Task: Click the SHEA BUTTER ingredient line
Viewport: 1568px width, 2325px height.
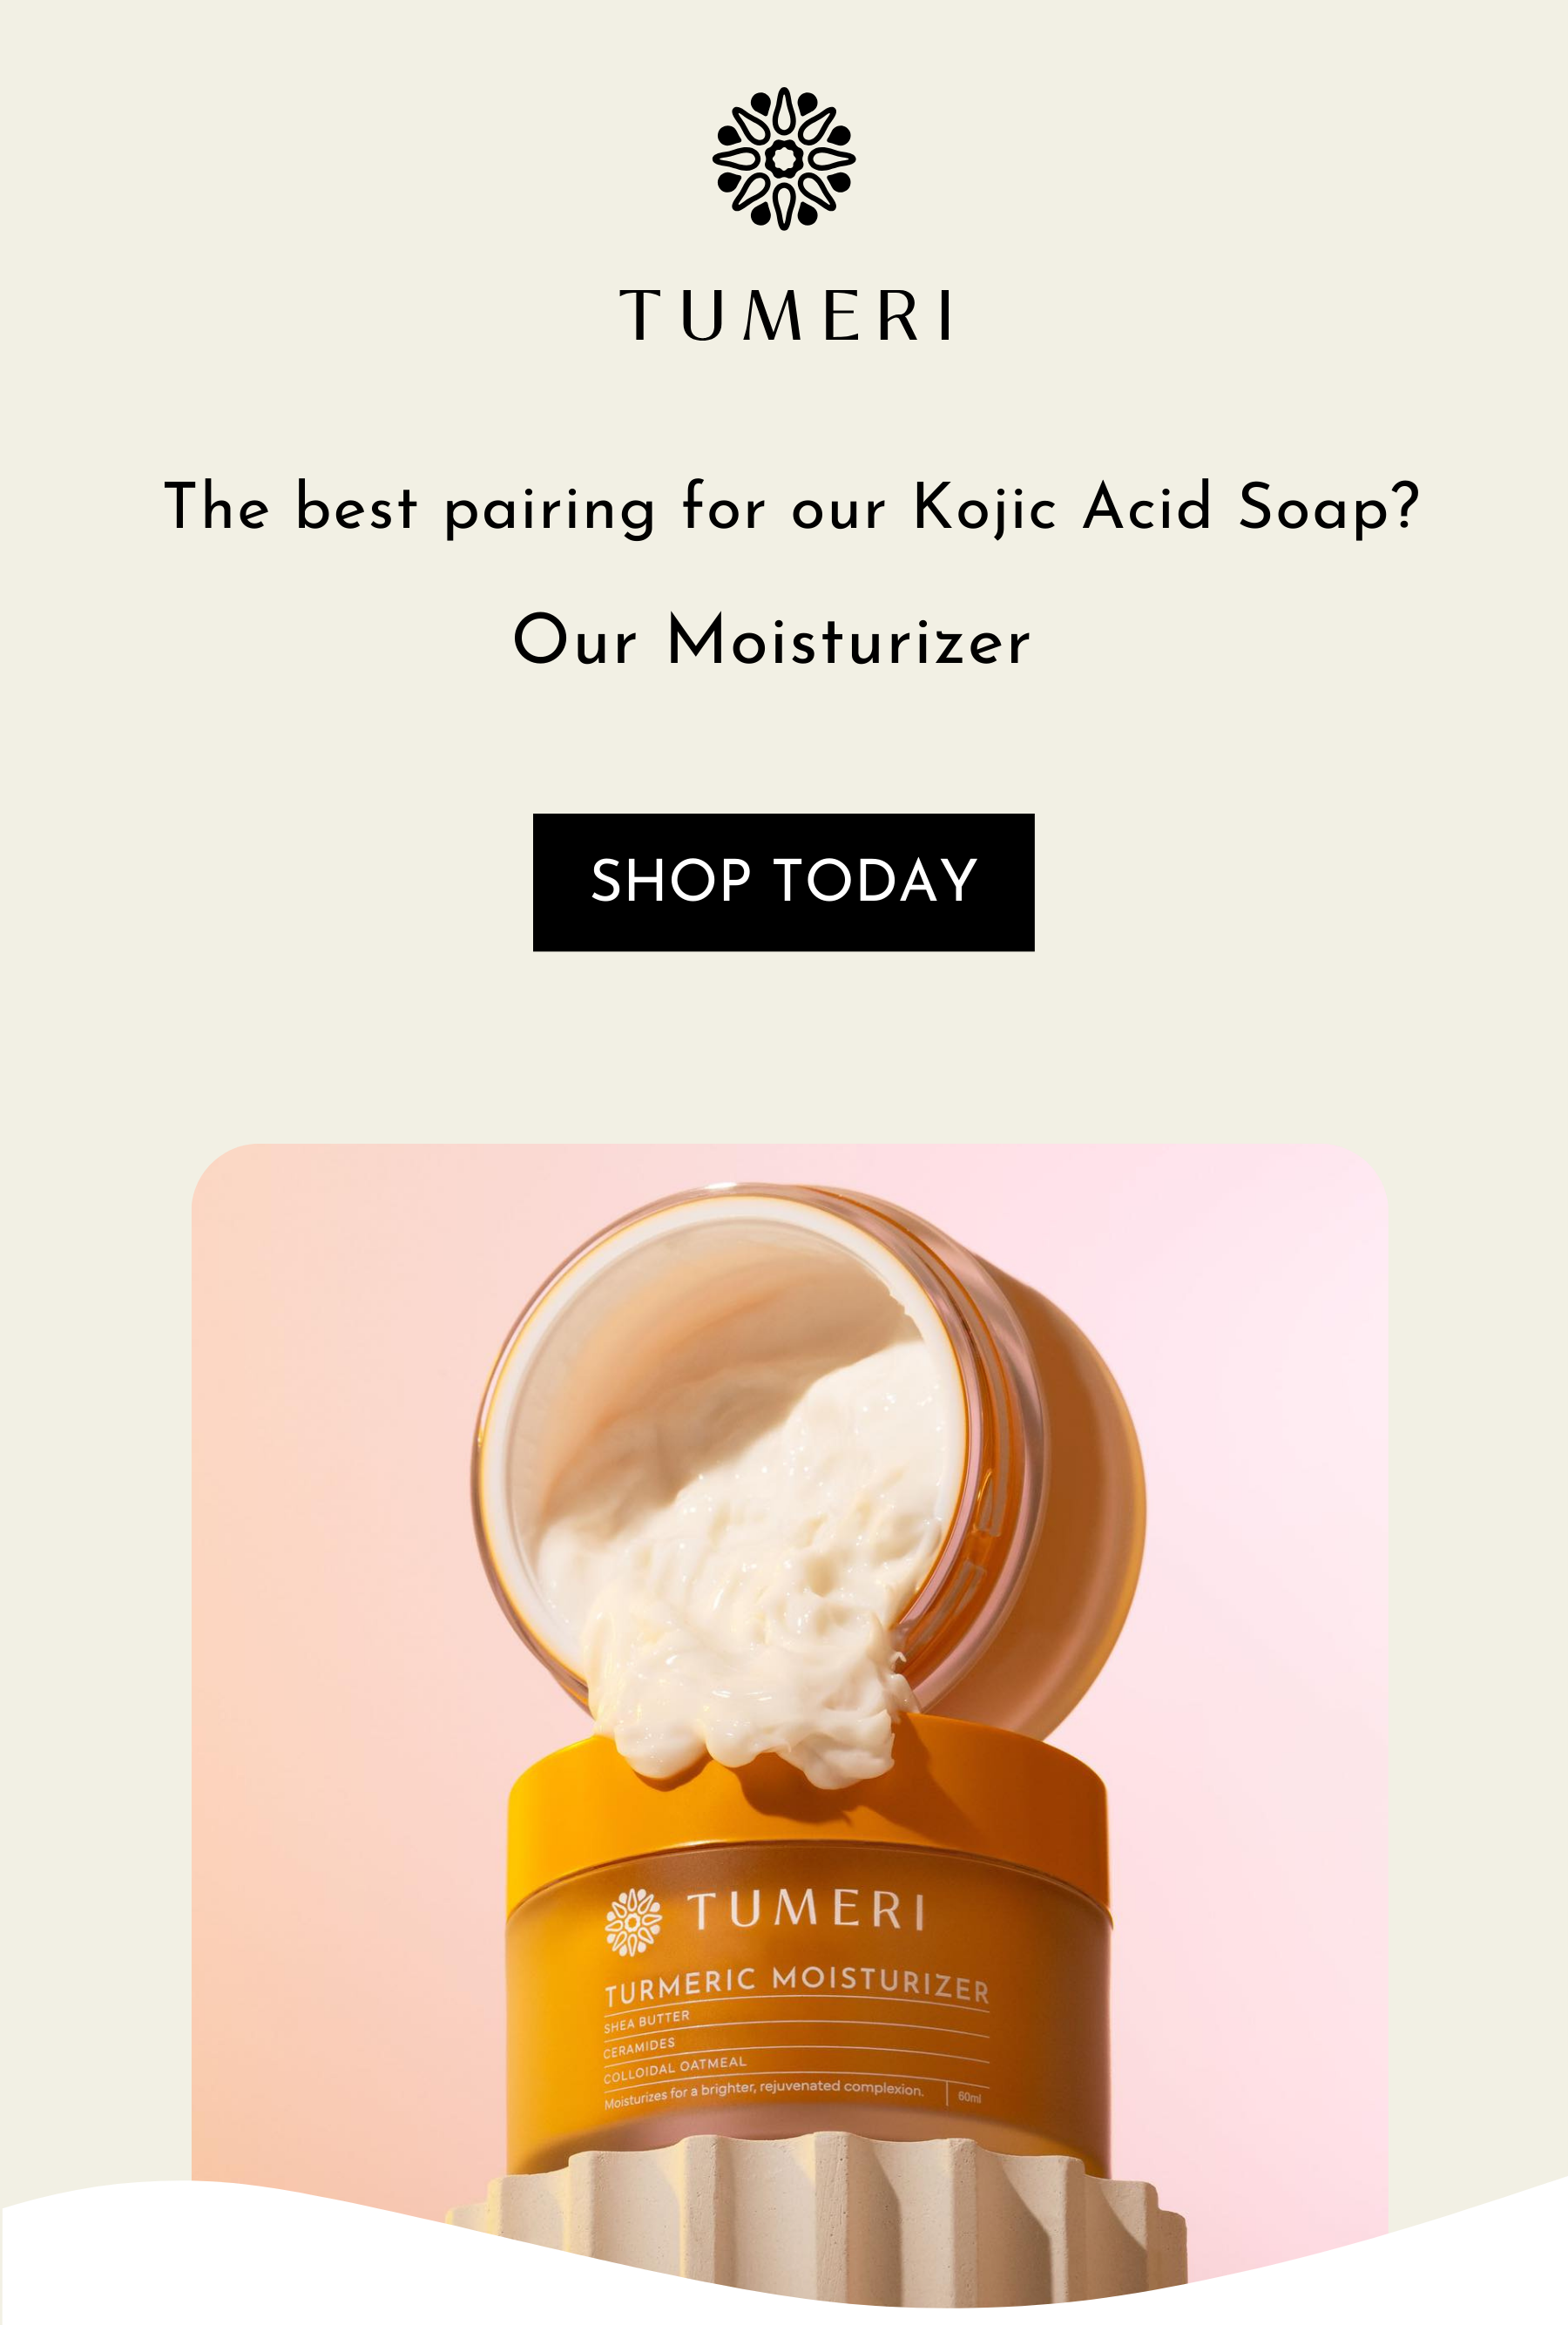Action: point(646,2021)
